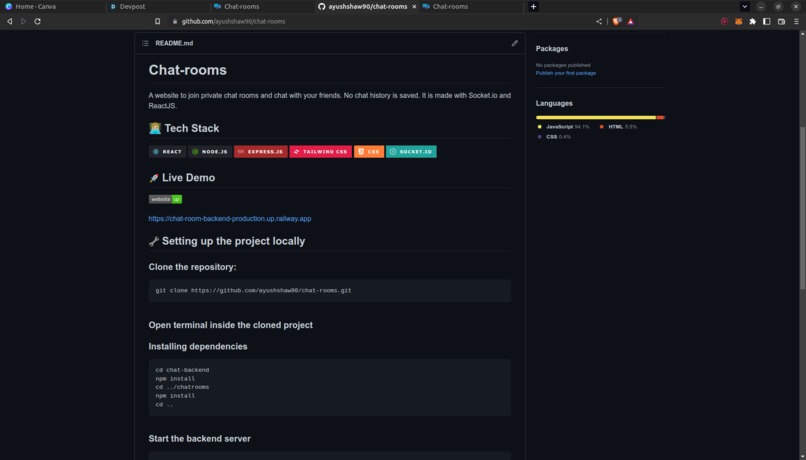This screenshot has height=460, width=806.
Task: Click the red HTML language bar segment
Action: 661,118
